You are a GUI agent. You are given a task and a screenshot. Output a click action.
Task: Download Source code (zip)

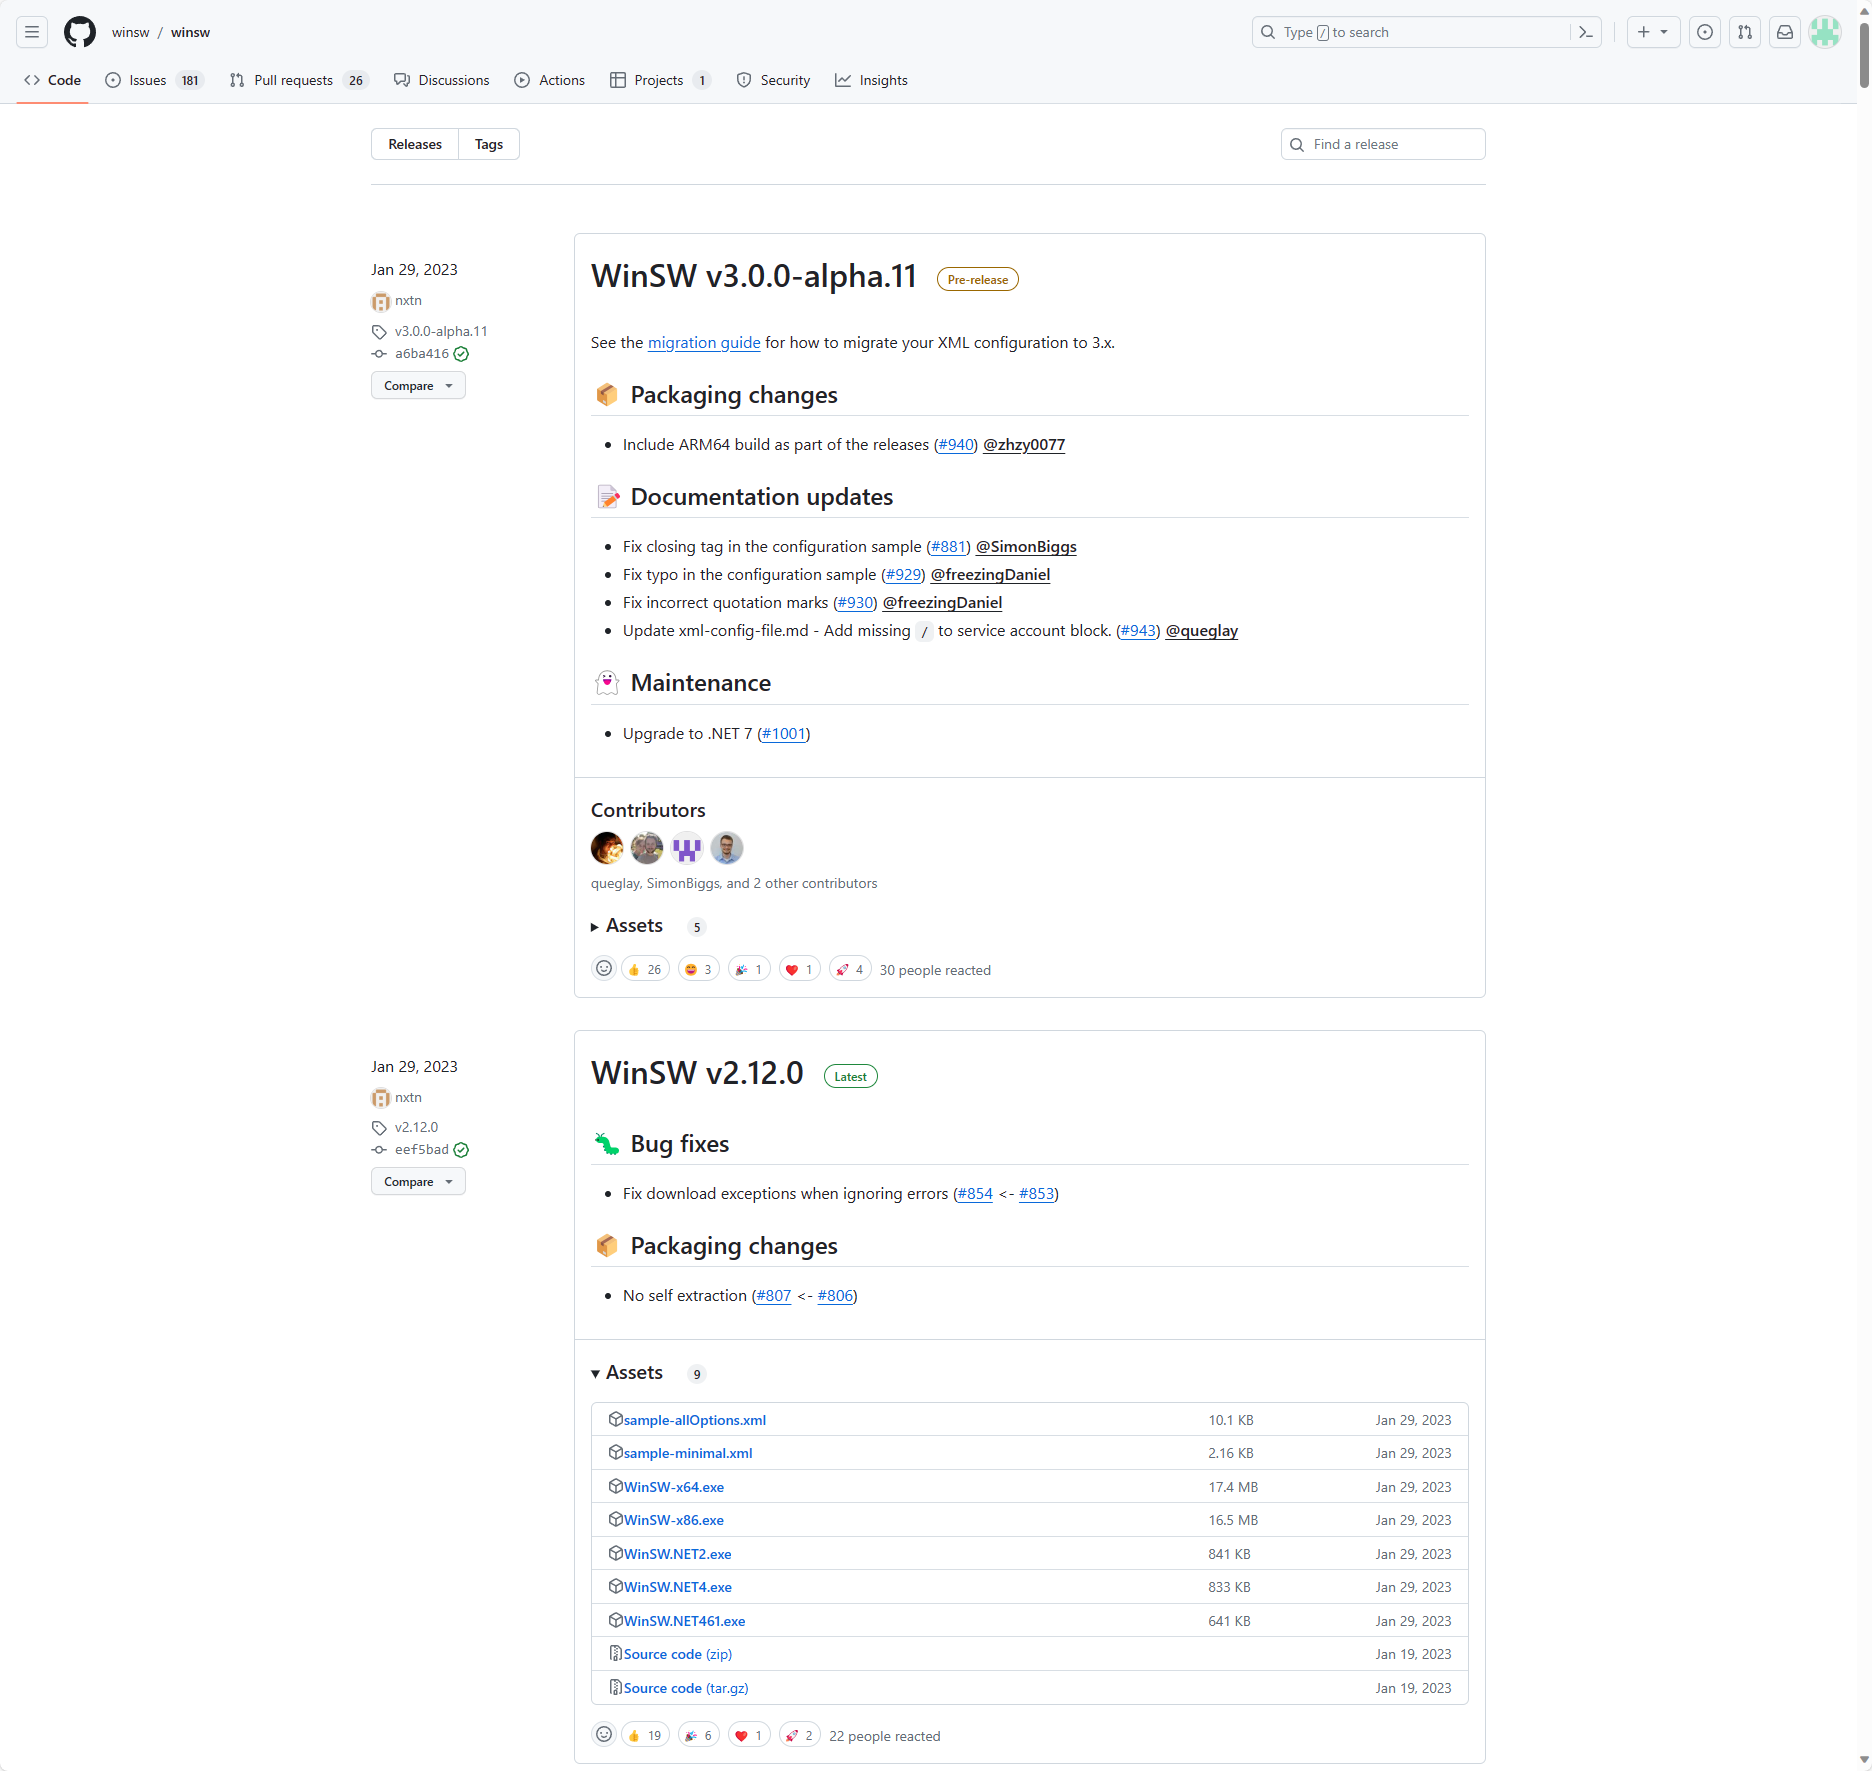pos(678,1654)
